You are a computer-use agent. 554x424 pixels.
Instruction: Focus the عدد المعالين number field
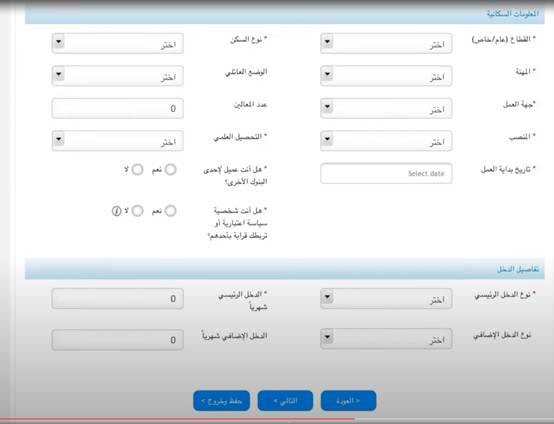pyautogui.click(x=118, y=108)
